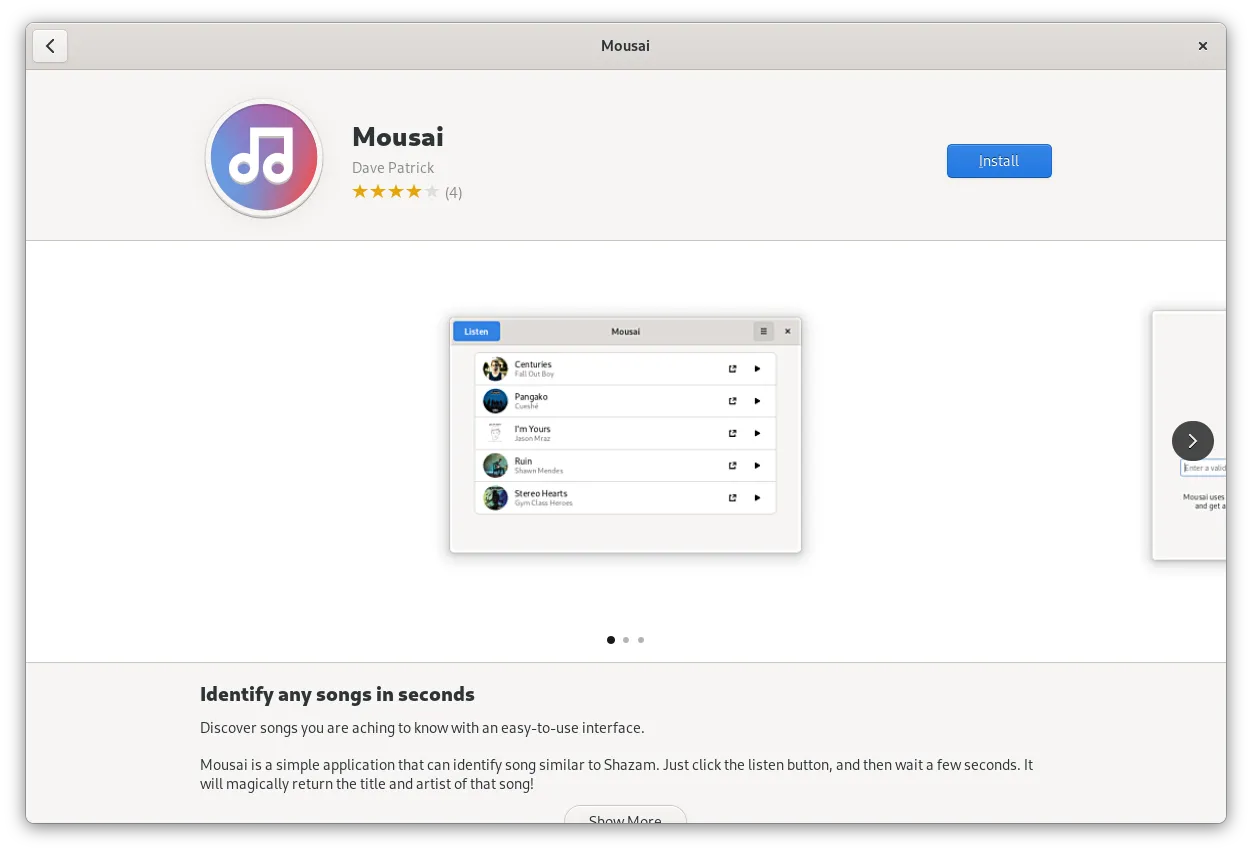Click the Mousai music note app icon
Viewport: 1252px width, 852px height.
(x=264, y=159)
